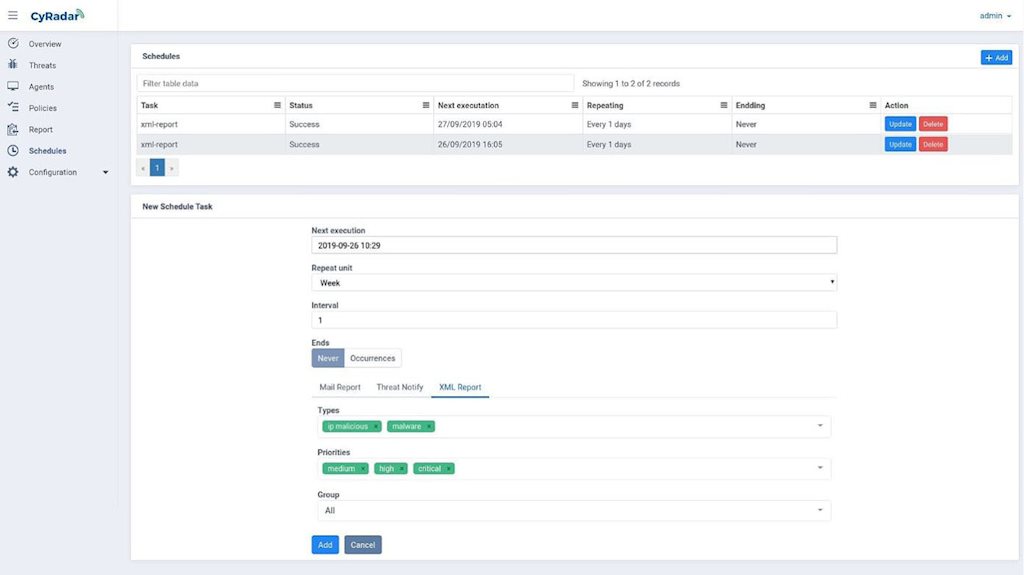This screenshot has height=575, width=1024.
Task: Click the Threats bug icon
Action: point(13,65)
